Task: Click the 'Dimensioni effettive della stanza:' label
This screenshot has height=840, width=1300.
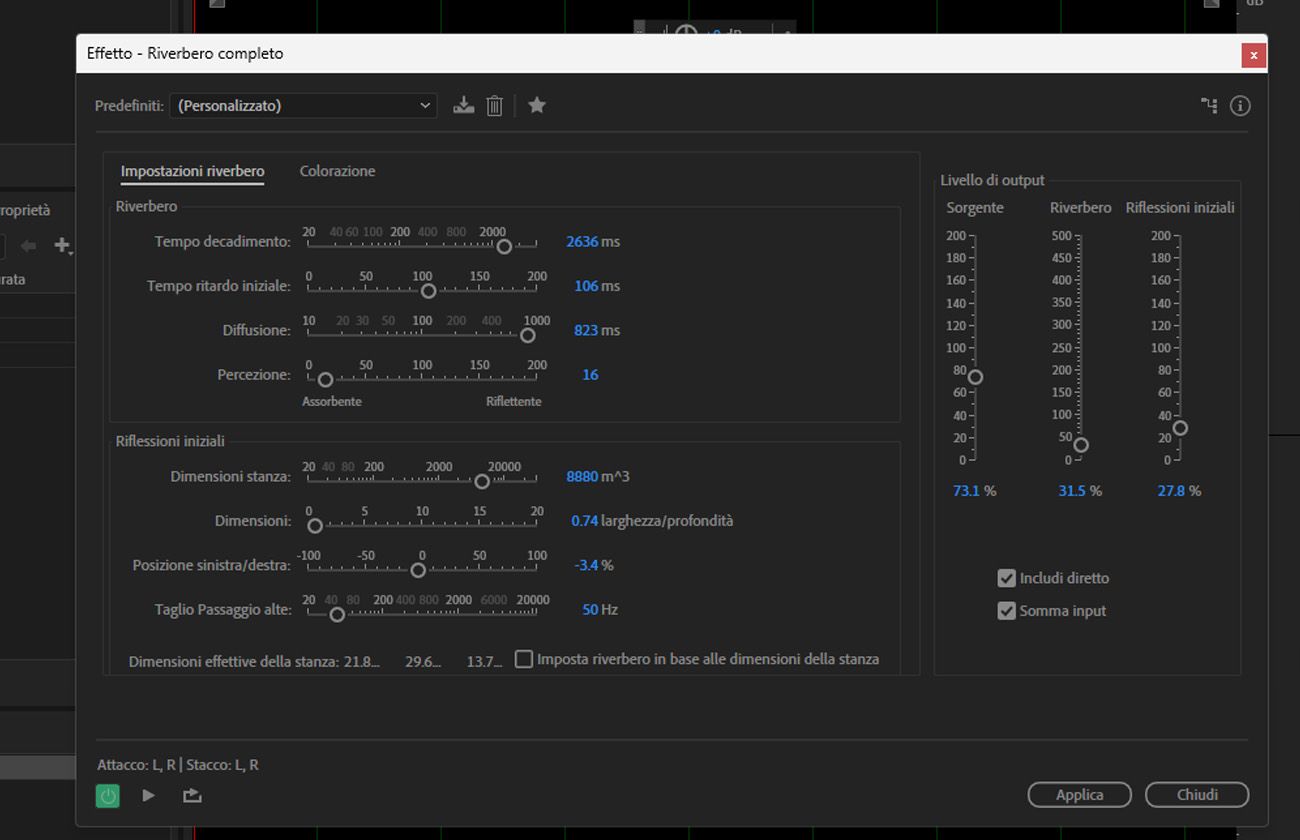Action: 234,661
